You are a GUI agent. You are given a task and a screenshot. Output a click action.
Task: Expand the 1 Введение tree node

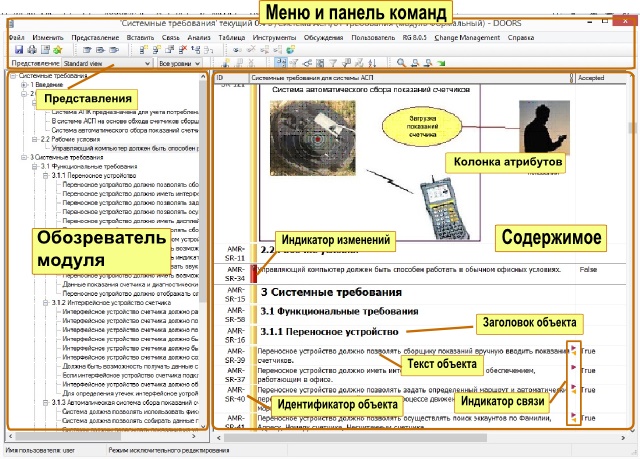(24, 85)
